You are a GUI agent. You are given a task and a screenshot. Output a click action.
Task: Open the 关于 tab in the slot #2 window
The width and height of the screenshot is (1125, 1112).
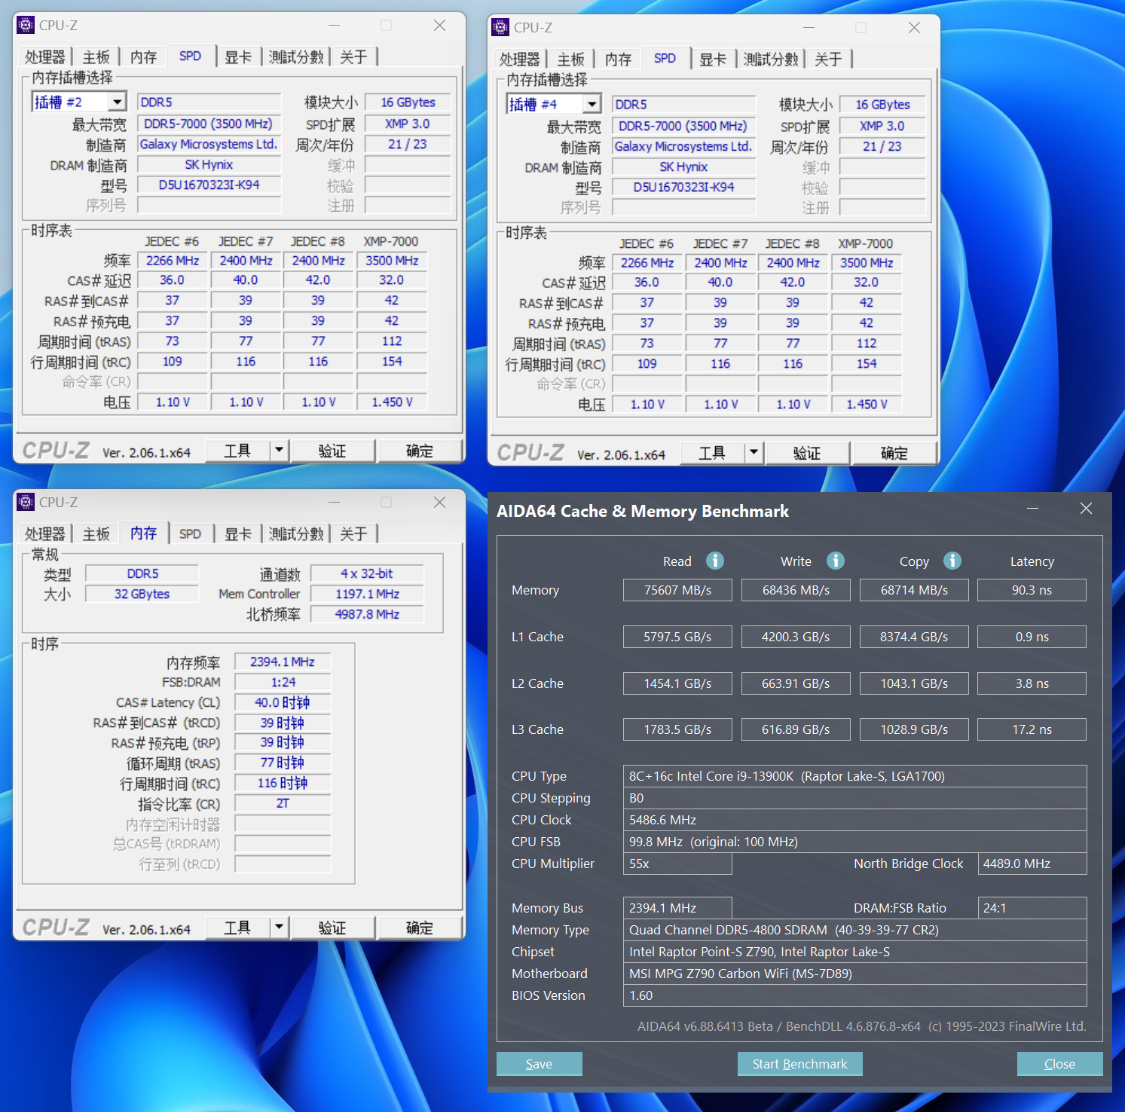click(353, 57)
